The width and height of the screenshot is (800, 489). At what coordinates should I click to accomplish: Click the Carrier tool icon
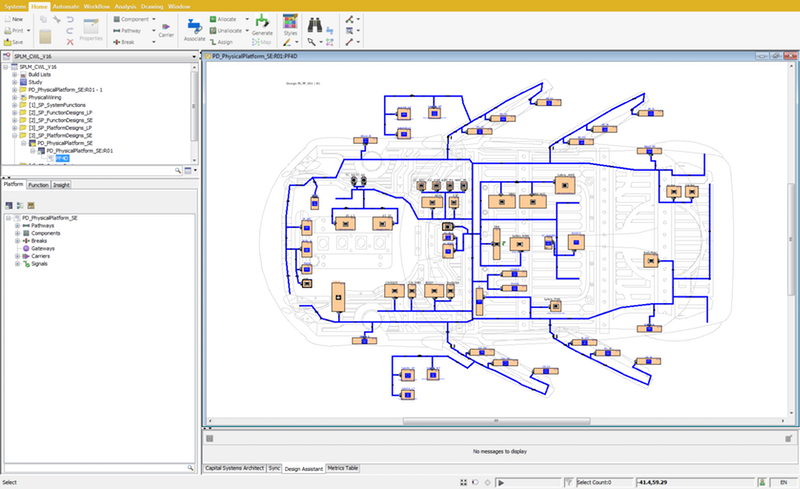coord(166,25)
